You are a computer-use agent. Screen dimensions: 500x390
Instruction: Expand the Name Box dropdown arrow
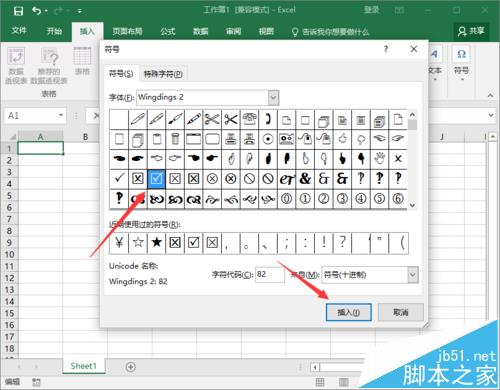tap(61, 115)
